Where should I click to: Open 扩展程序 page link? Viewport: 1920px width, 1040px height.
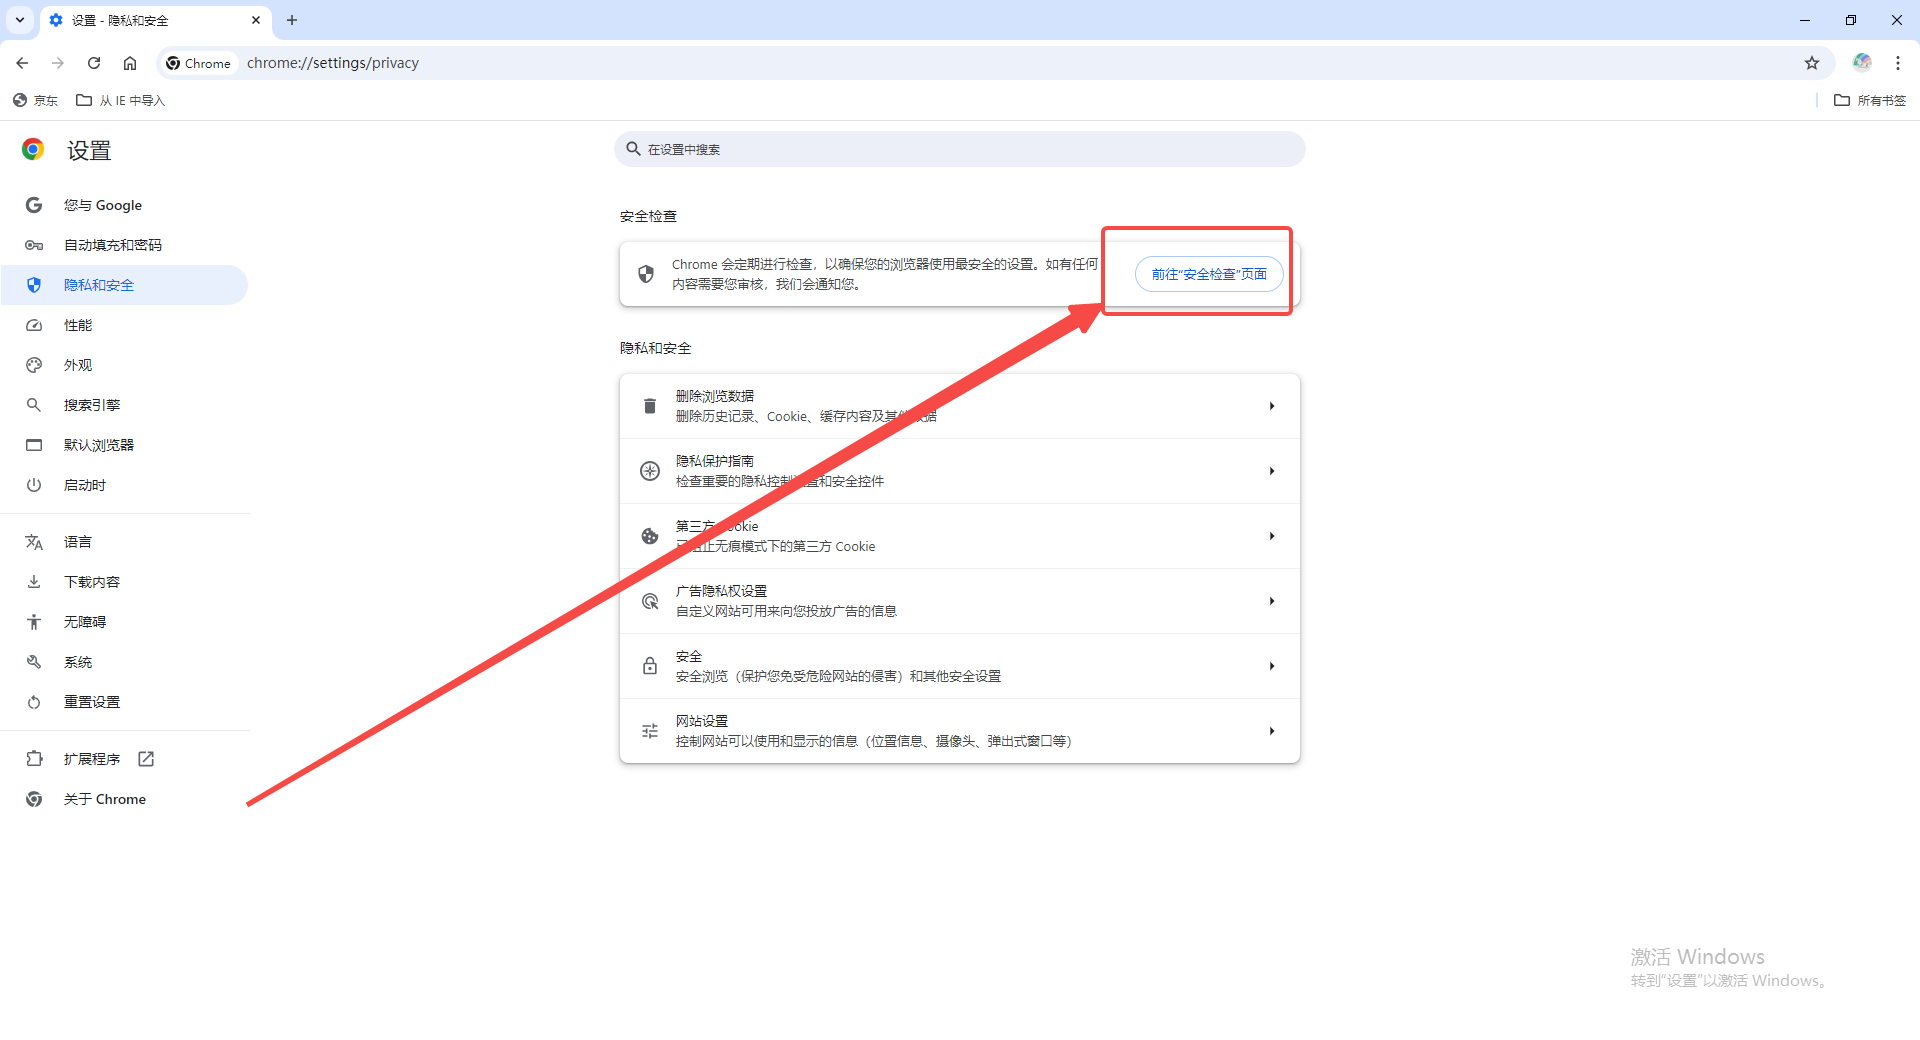point(124,759)
